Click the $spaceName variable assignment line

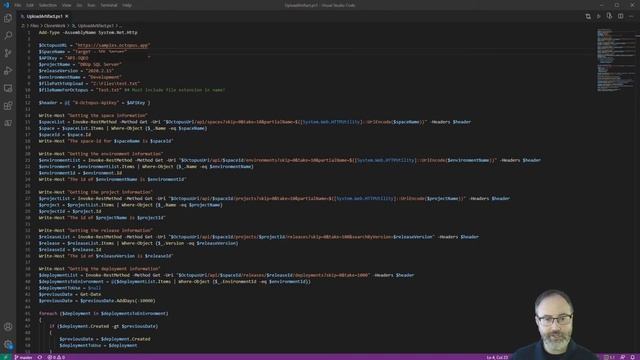point(83,52)
